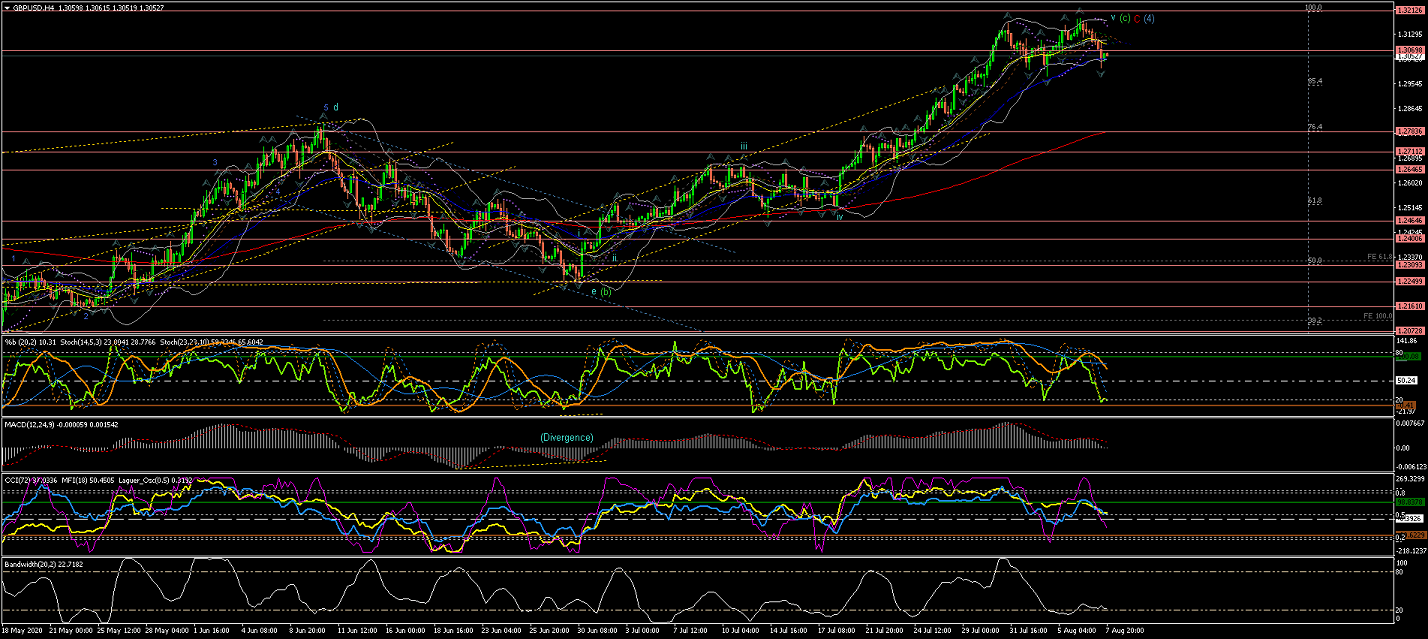Select the red C wave label
The image size is (1428, 639).
pyautogui.click(x=1137, y=18)
